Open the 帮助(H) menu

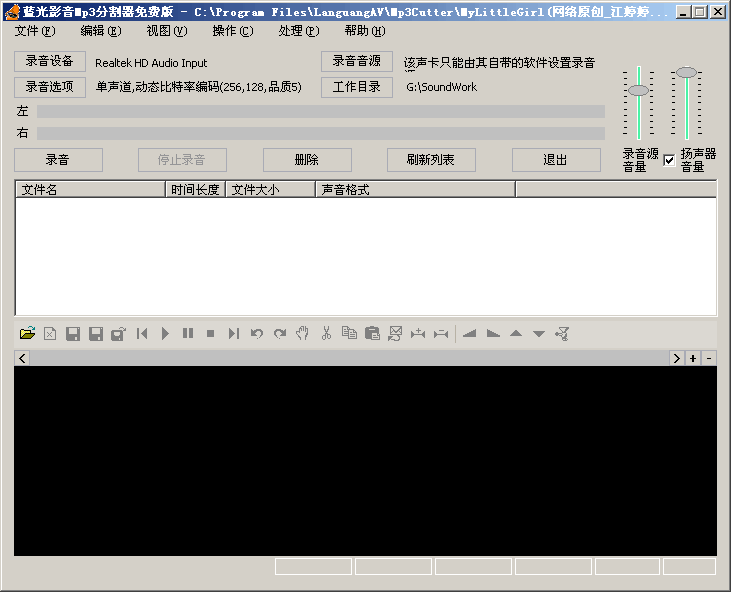[x=365, y=31]
